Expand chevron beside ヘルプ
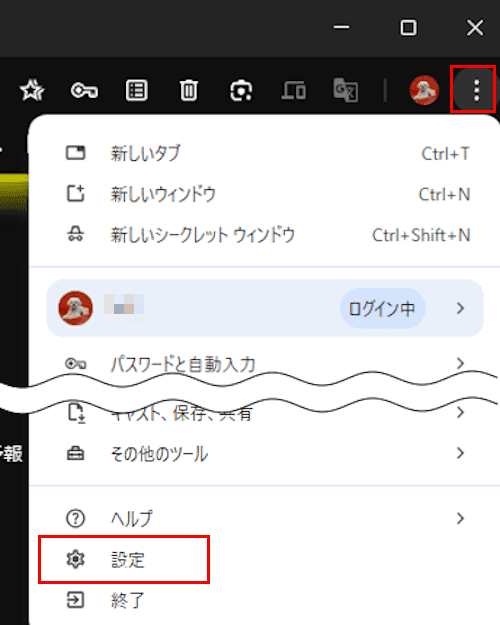Screen dimensions: 500x625 pos(461,519)
